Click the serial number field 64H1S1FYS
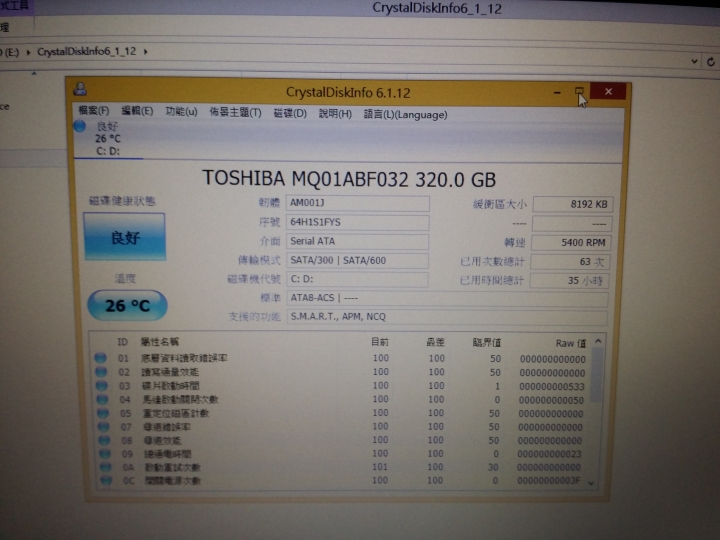Screen dimensions: 720x540 (x=358, y=222)
